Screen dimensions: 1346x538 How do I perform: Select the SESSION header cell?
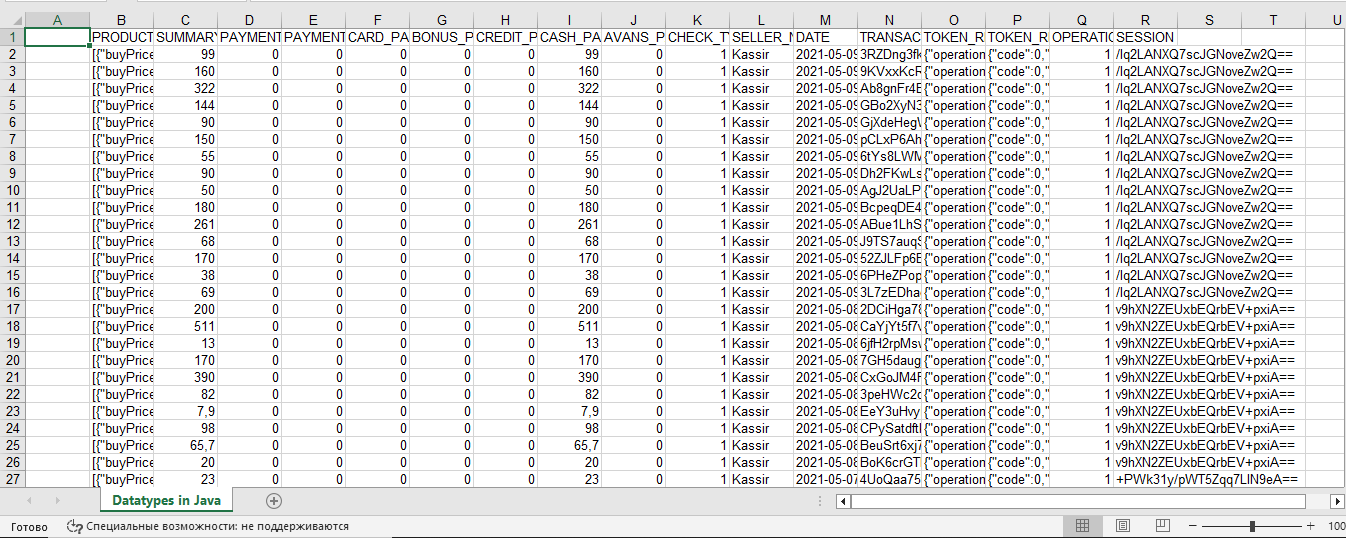pos(1145,37)
